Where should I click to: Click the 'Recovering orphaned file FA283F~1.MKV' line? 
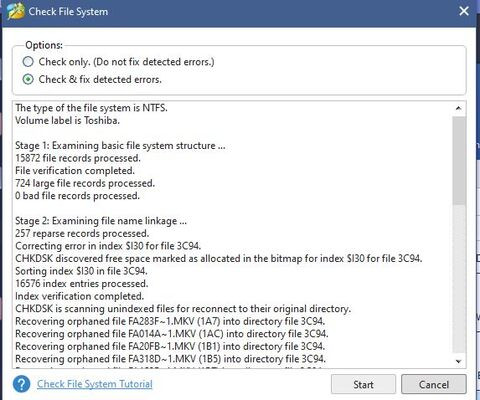pos(170,321)
